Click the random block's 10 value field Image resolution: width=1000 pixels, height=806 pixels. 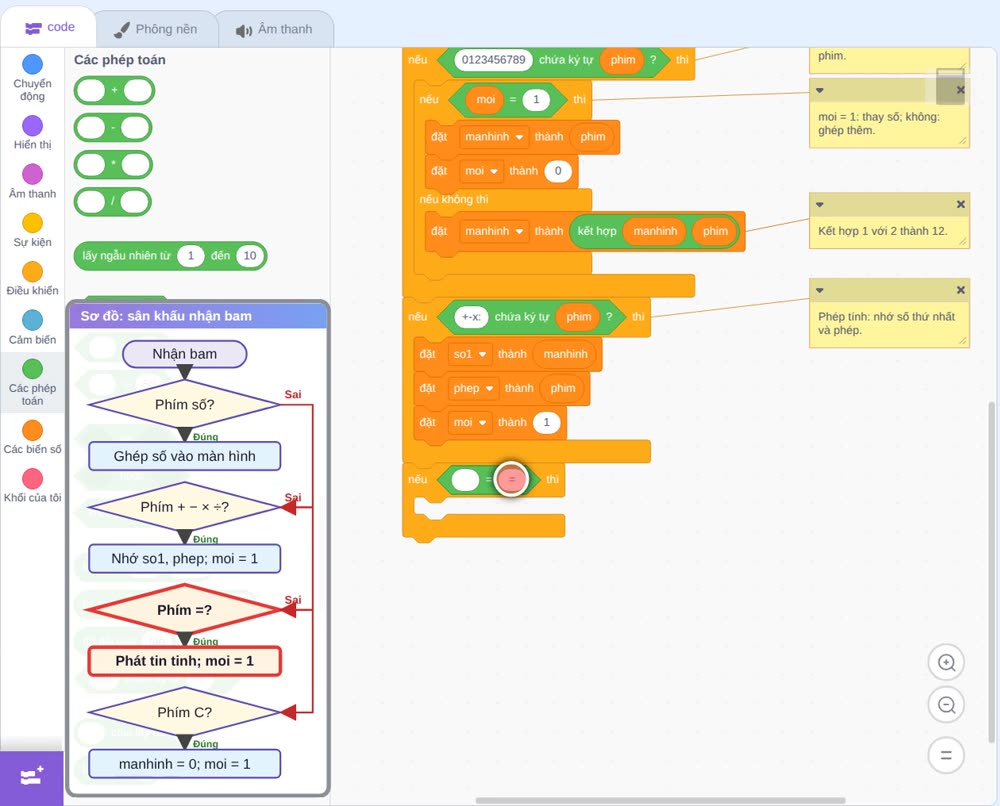coord(249,256)
